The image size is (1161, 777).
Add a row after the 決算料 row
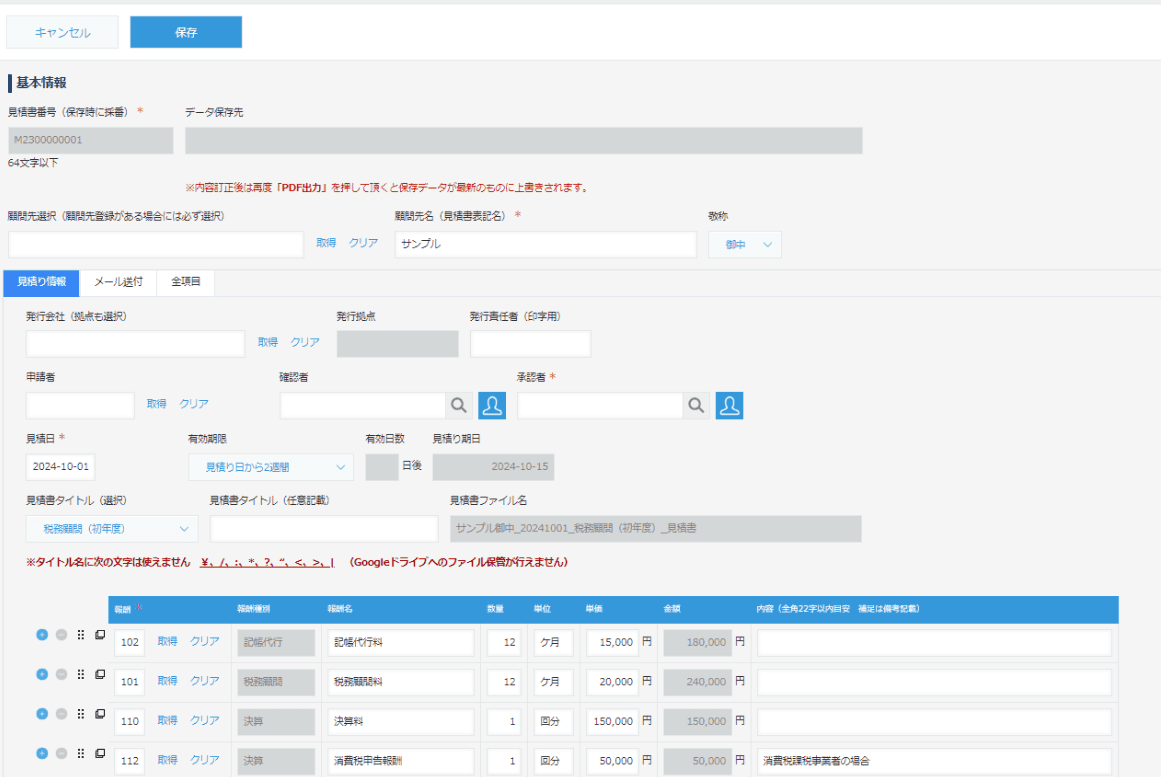click(42, 714)
